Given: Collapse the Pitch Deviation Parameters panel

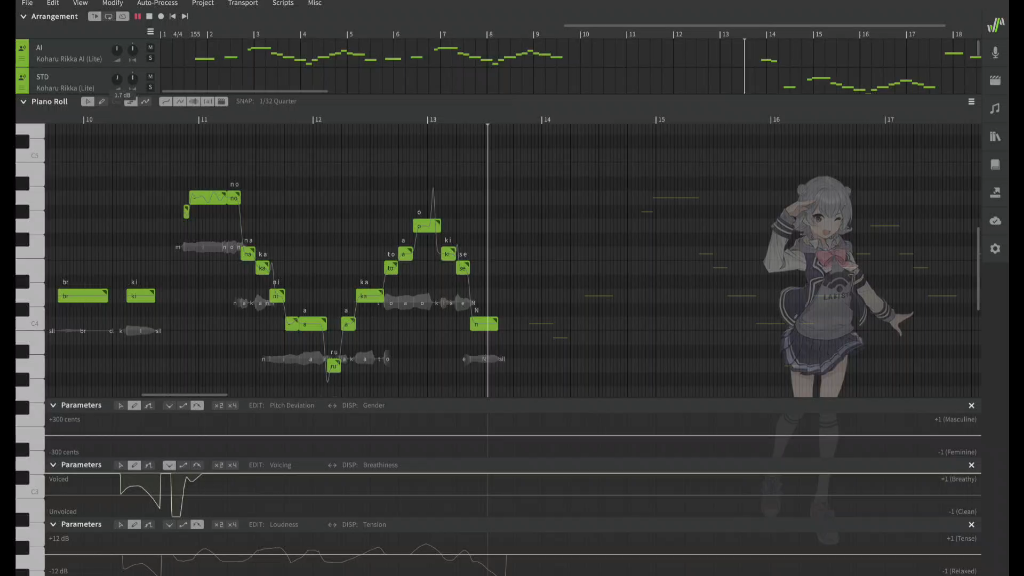Looking at the screenshot, I should click(x=53, y=405).
